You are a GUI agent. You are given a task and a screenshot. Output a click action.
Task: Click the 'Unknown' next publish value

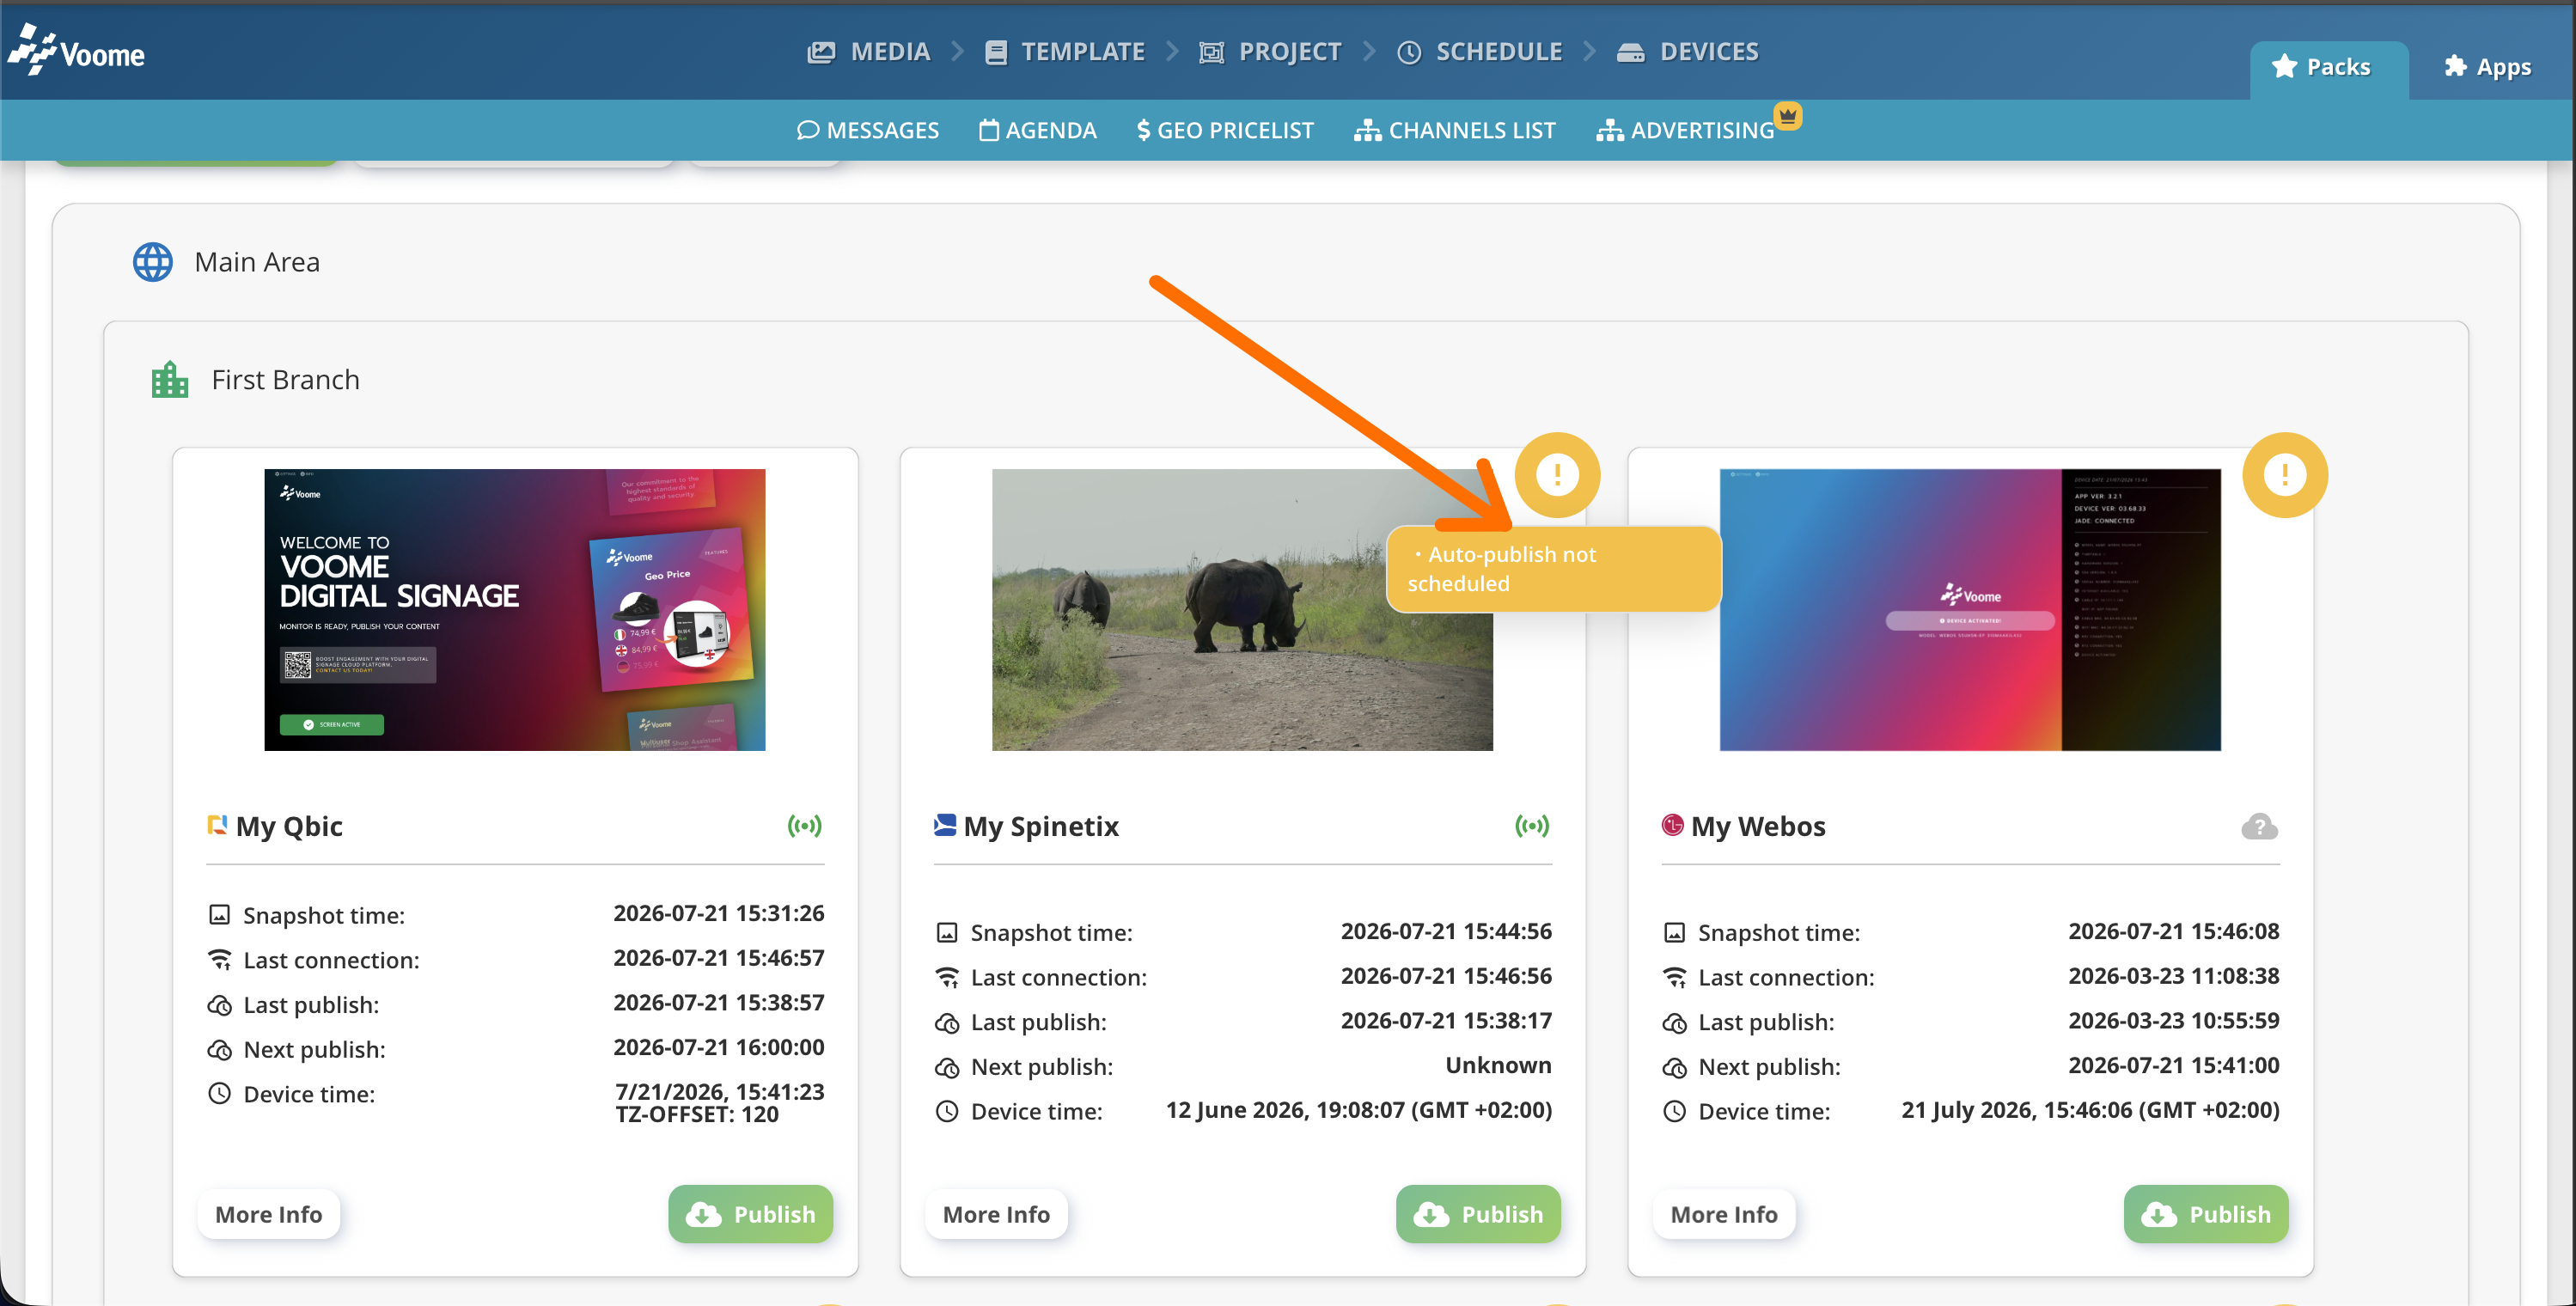1498,1065
